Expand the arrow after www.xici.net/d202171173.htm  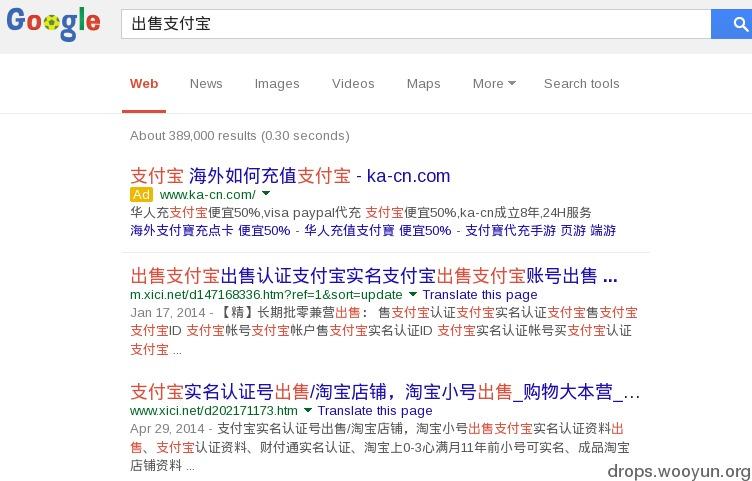click(308, 410)
